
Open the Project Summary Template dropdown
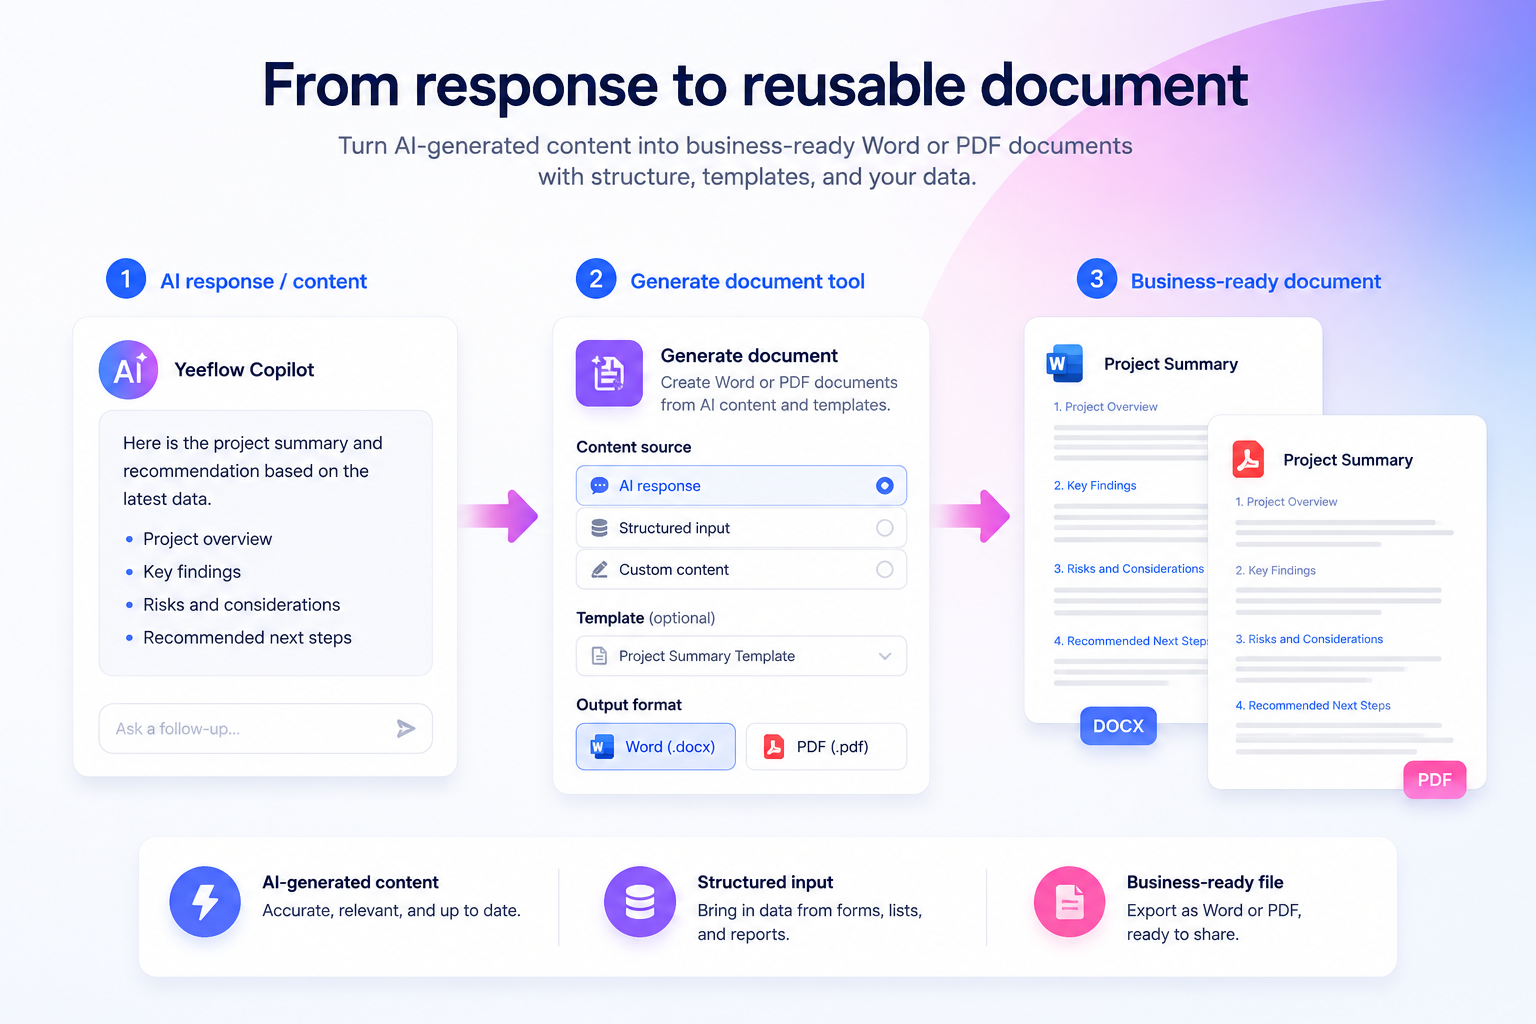click(x=741, y=656)
